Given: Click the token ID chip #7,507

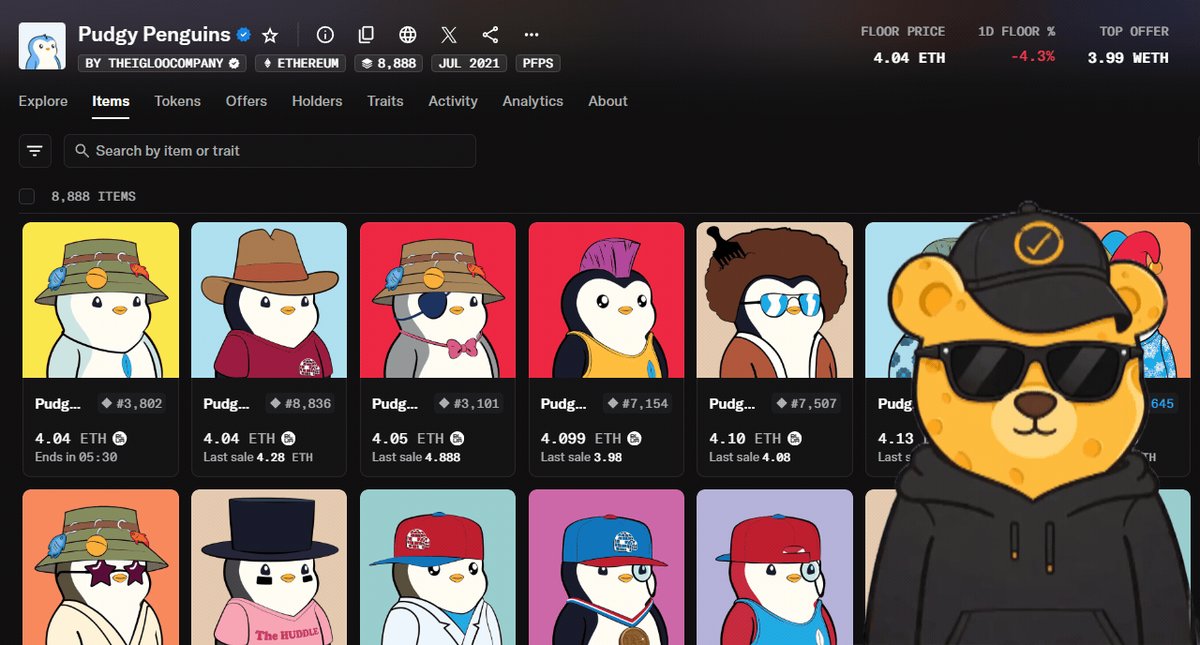Looking at the screenshot, I should (806, 404).
